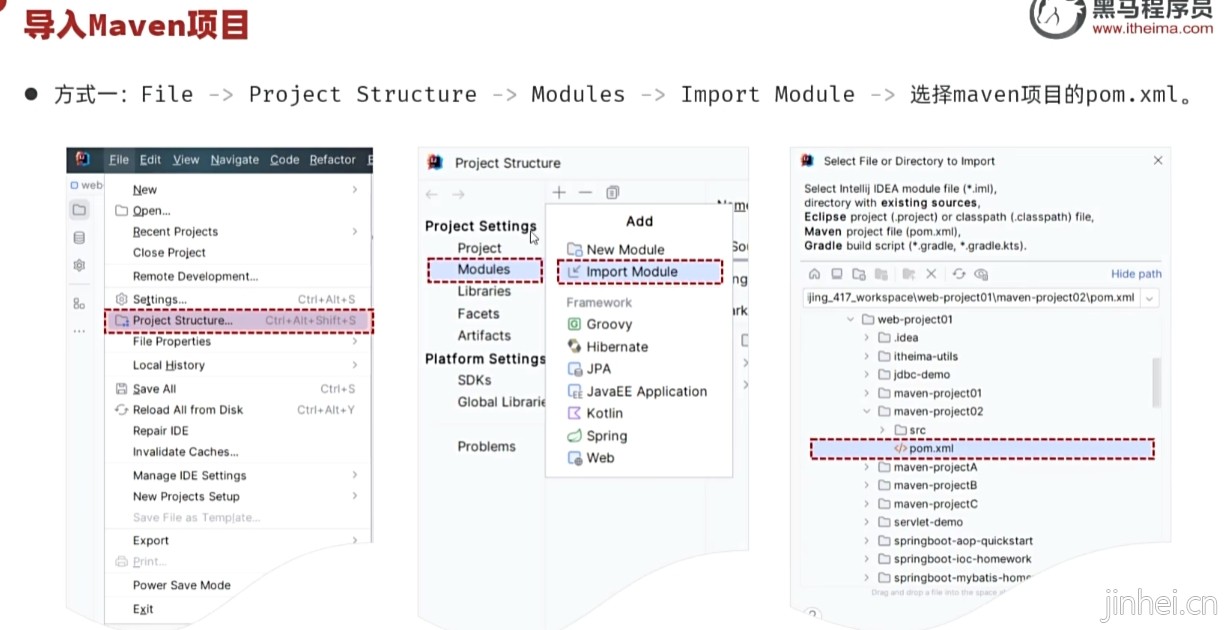Click the New Folder icon in import dialog

[x=909, y=274]
